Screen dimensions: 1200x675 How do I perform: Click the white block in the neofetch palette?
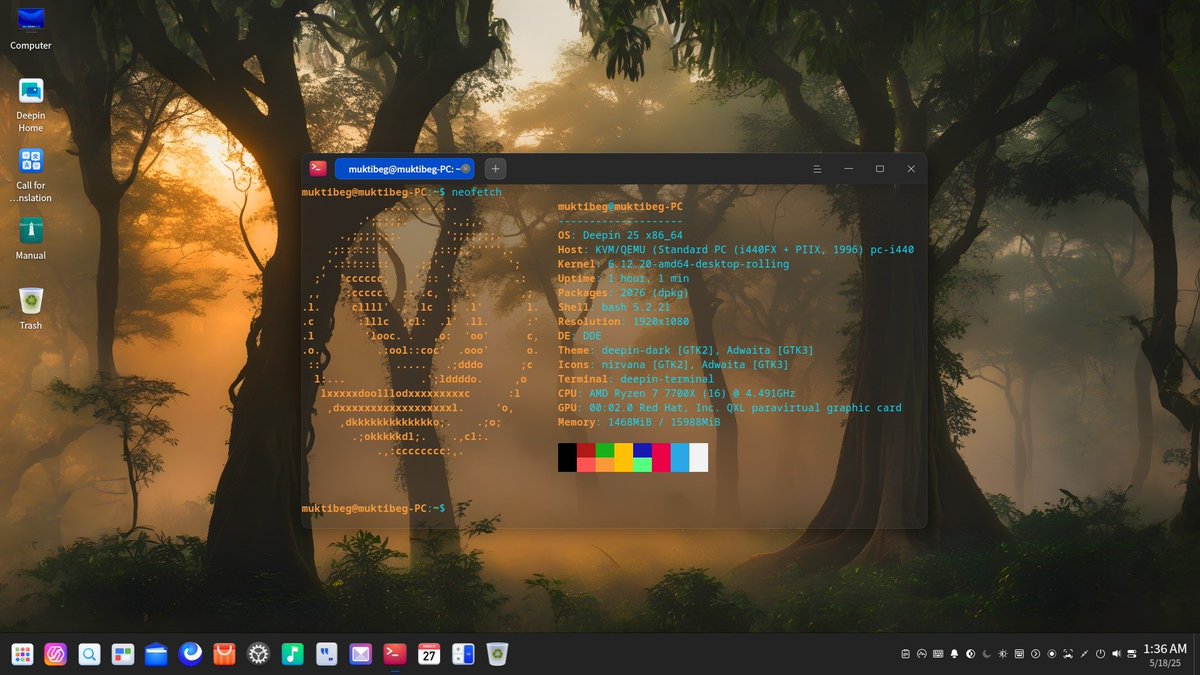coord(698,457)
